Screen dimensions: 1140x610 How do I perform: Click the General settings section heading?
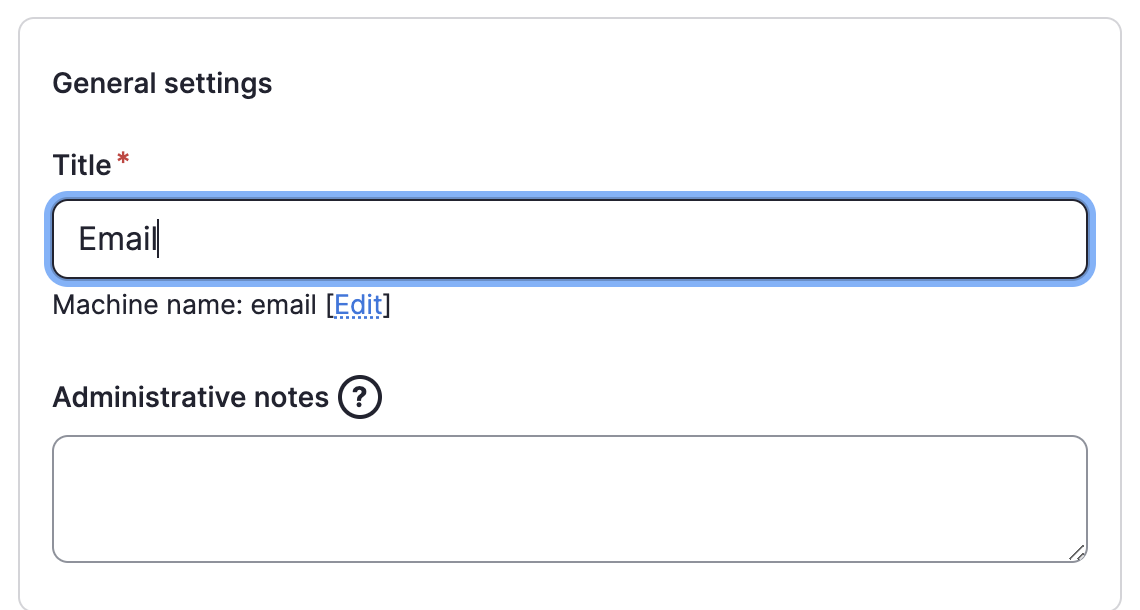(x=162, y=83)
